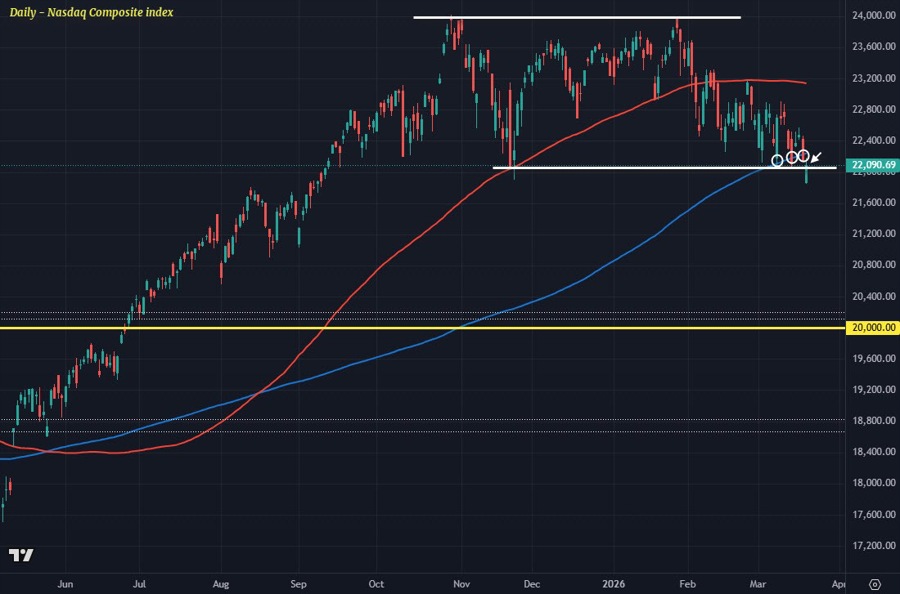Click the Daily - Nasdaq Composite index title
The height and width of the screenshot is (594, 900).
click(x=91, y=12)
